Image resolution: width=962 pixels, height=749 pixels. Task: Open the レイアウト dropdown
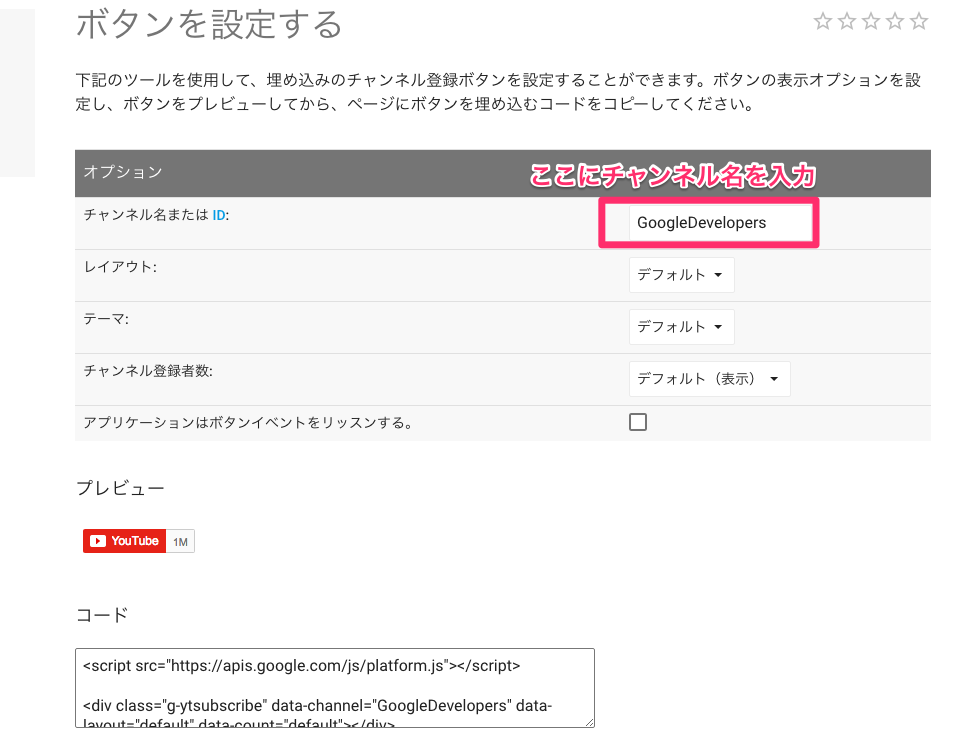[681, 275]
